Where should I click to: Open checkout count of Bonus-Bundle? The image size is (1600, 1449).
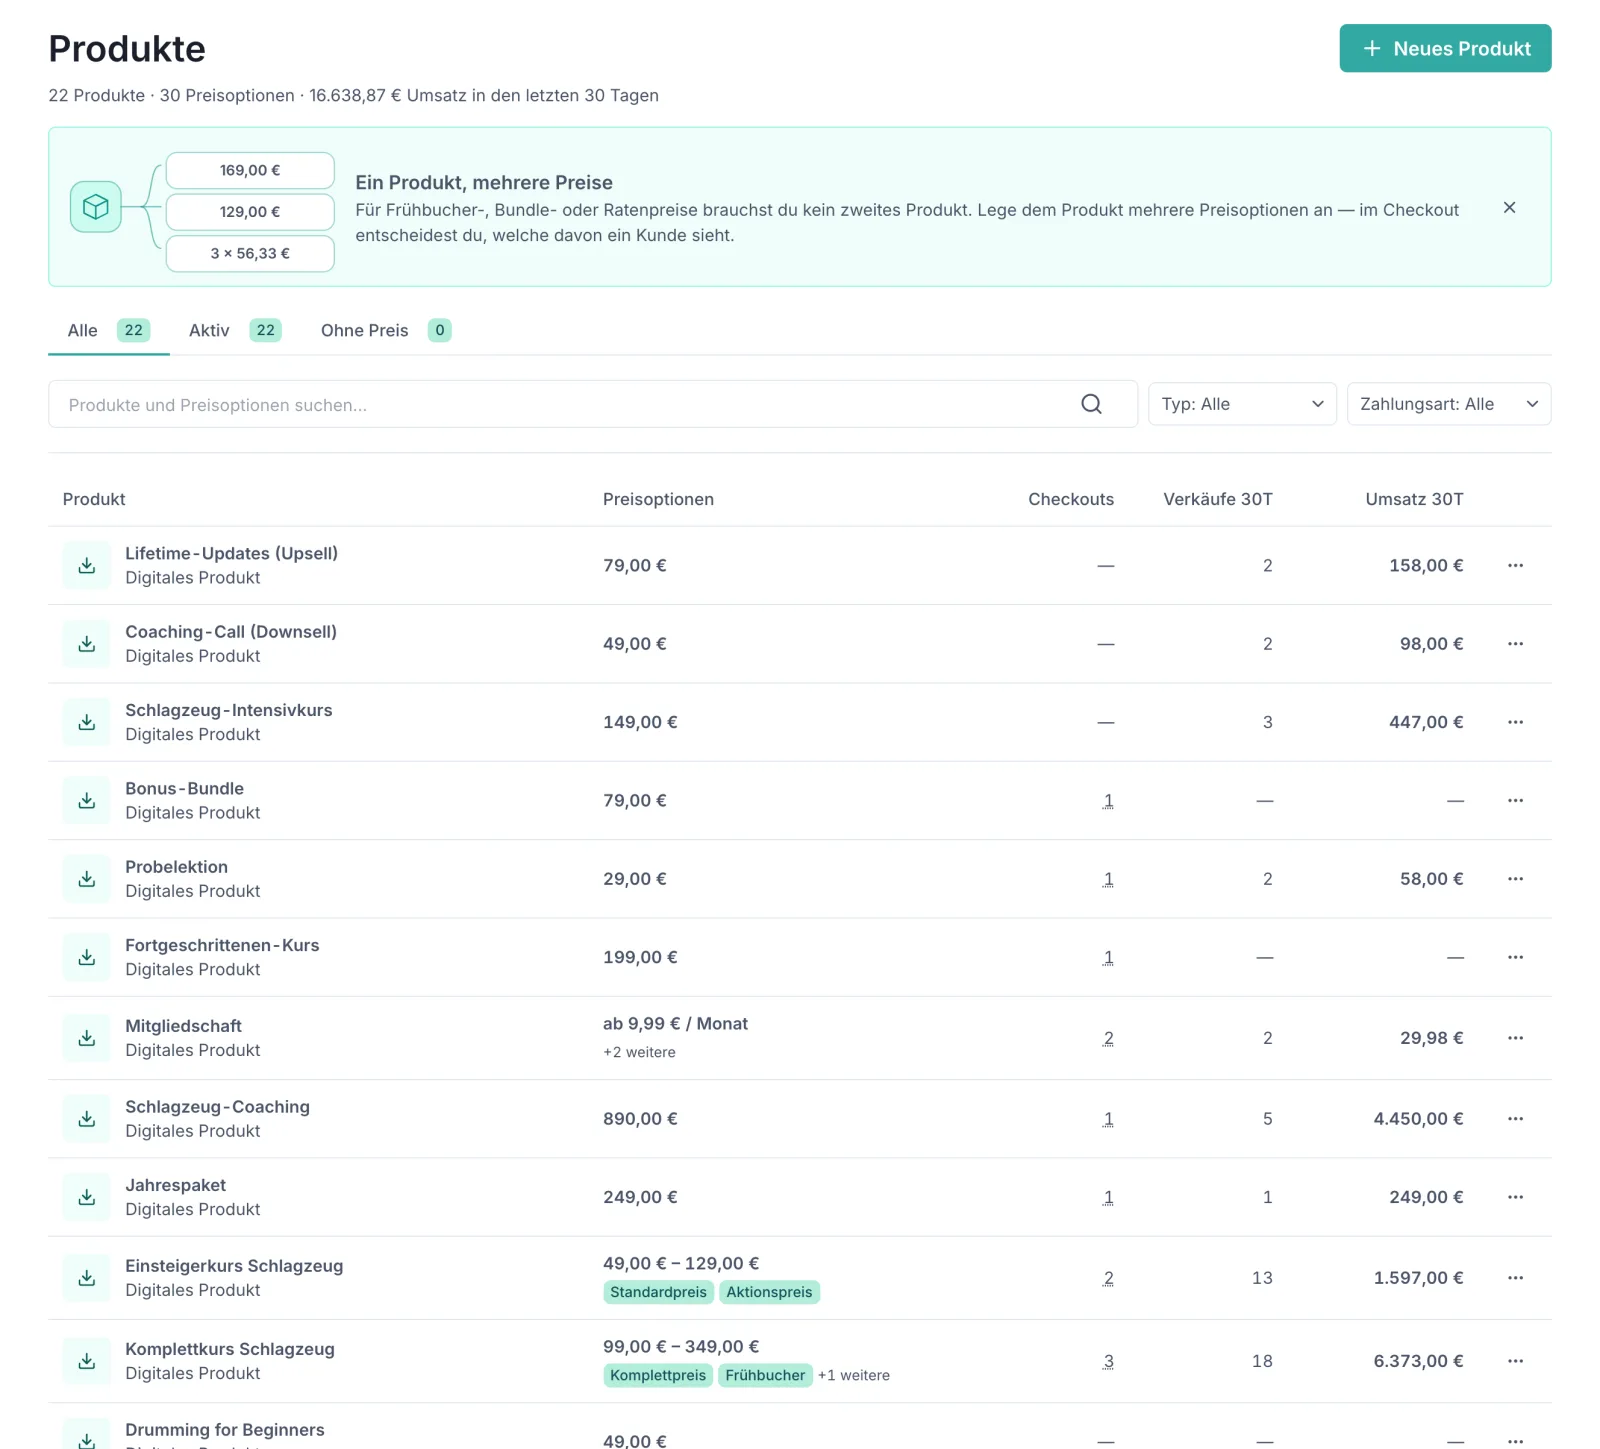pyautogui.click(x=1108, y=800)
